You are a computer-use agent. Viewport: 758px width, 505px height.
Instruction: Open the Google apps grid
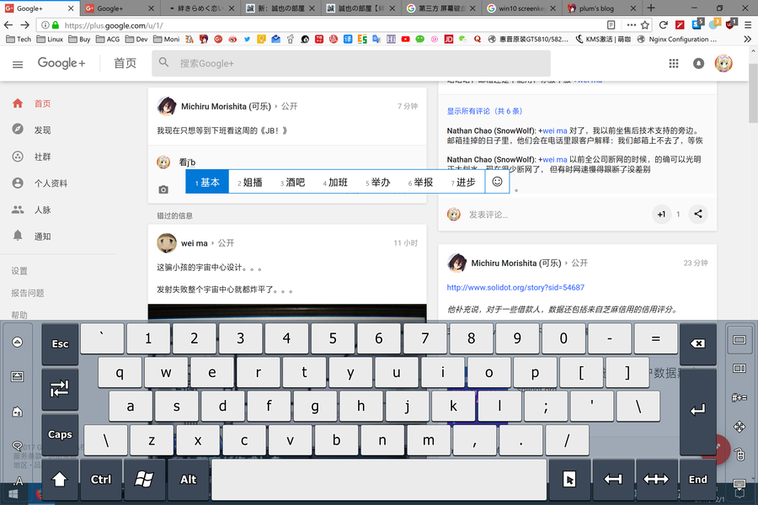[x=673, y=63]
